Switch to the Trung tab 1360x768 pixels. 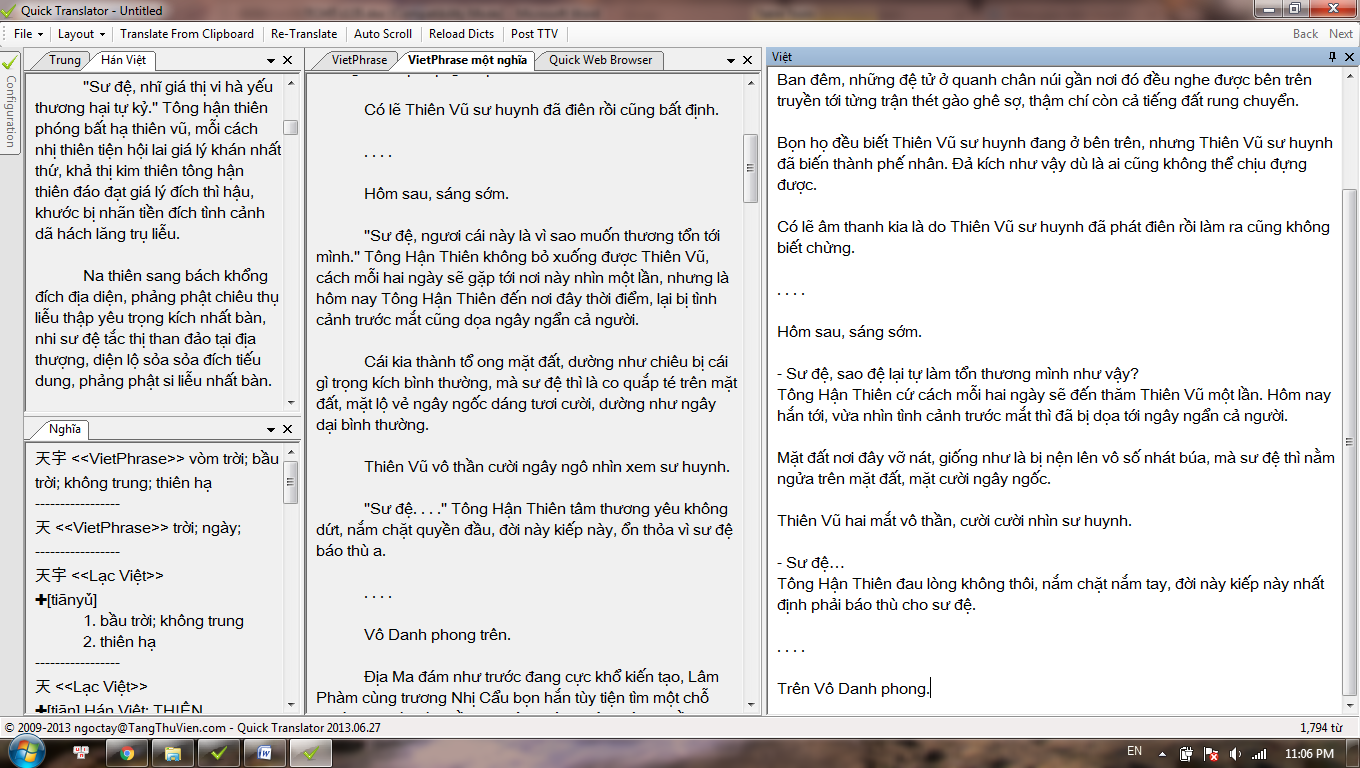(65, 60)
